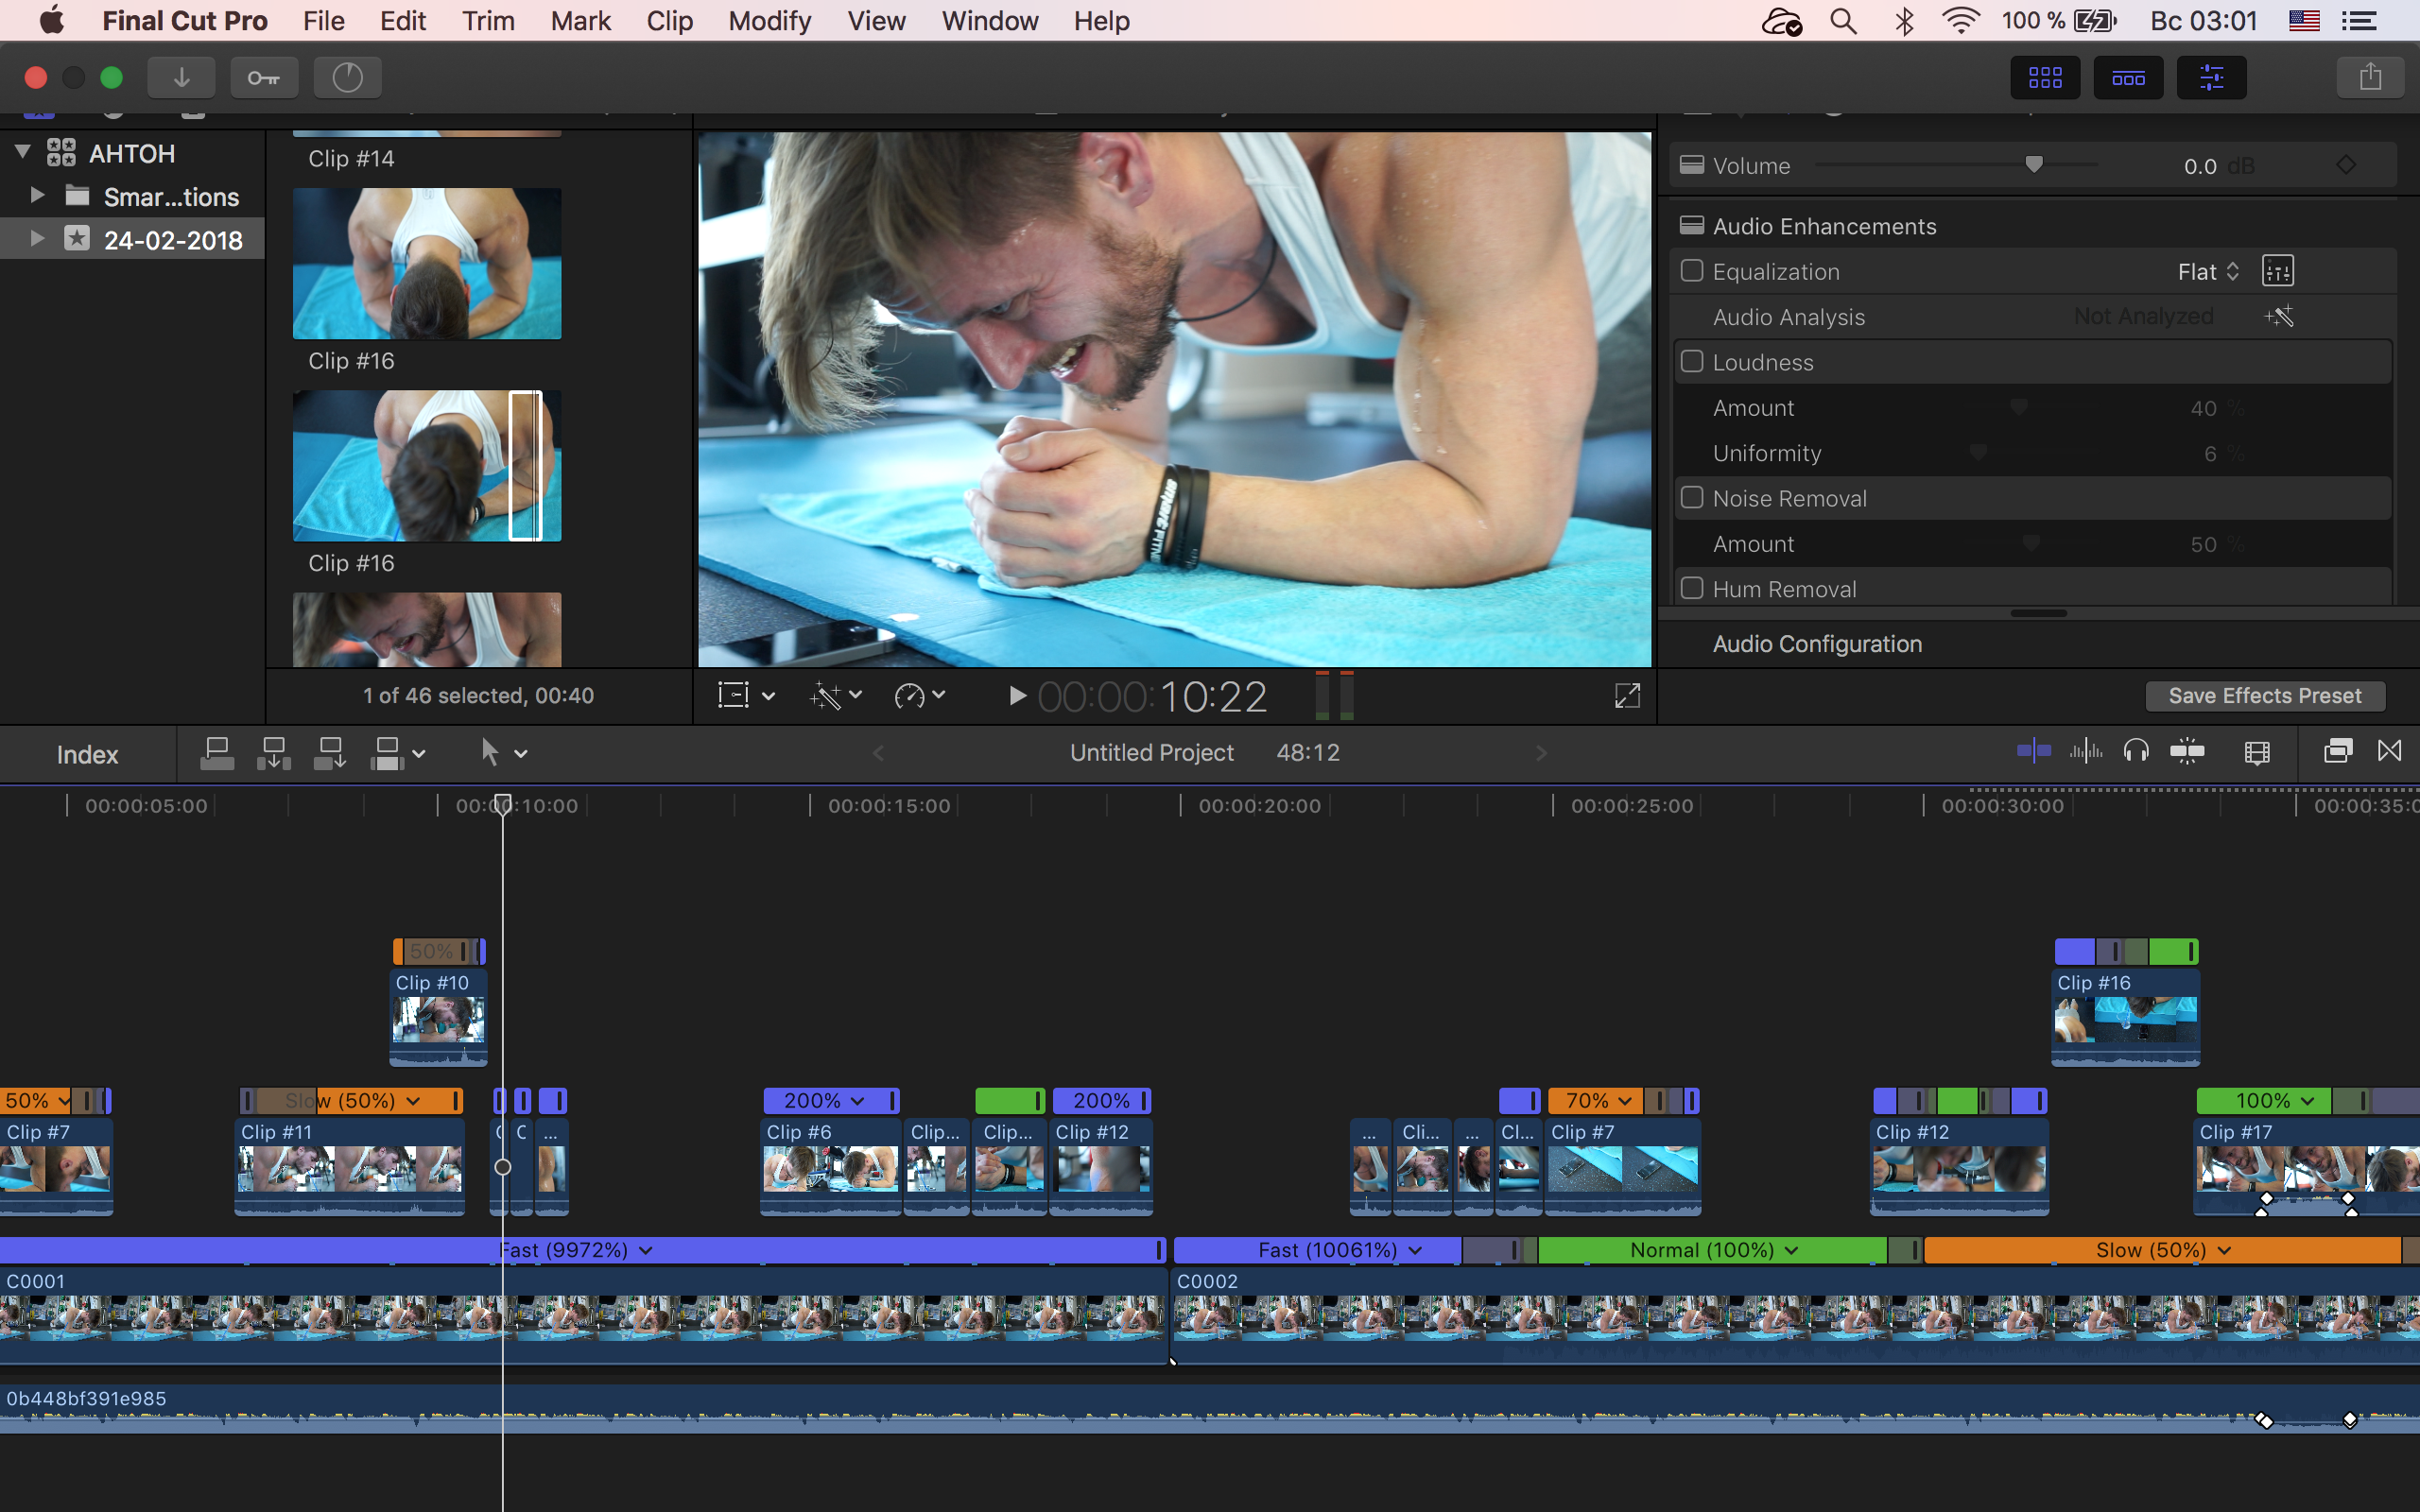Viewport: 2420px width, 1512px height.
Task: Expand the 24-02-2018 event disclosure triangle
Action: tap(37, 239)
